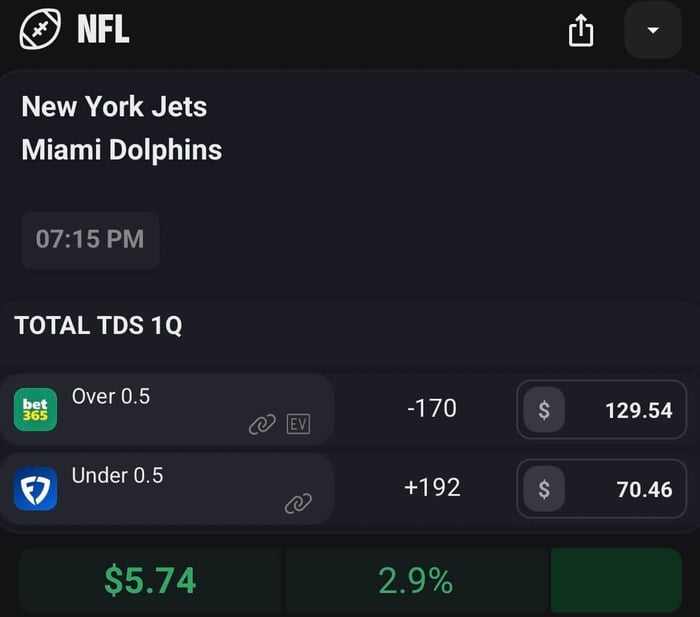Select the -170 odds value
This screenshot has height=617, width=700.
(x=432, y=408)
